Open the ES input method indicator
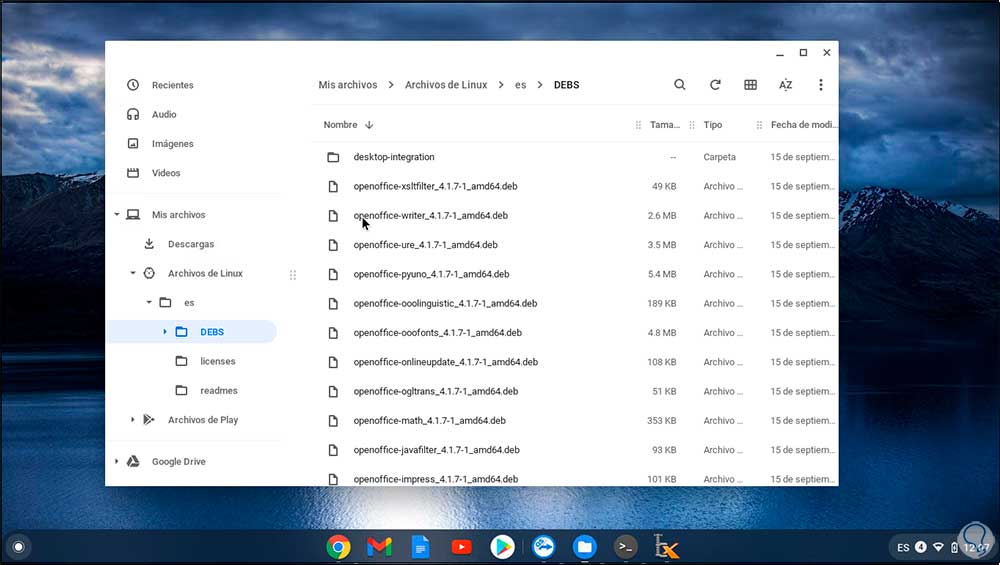This screenshot has height=565, width=1000. (x=903, y=548)
